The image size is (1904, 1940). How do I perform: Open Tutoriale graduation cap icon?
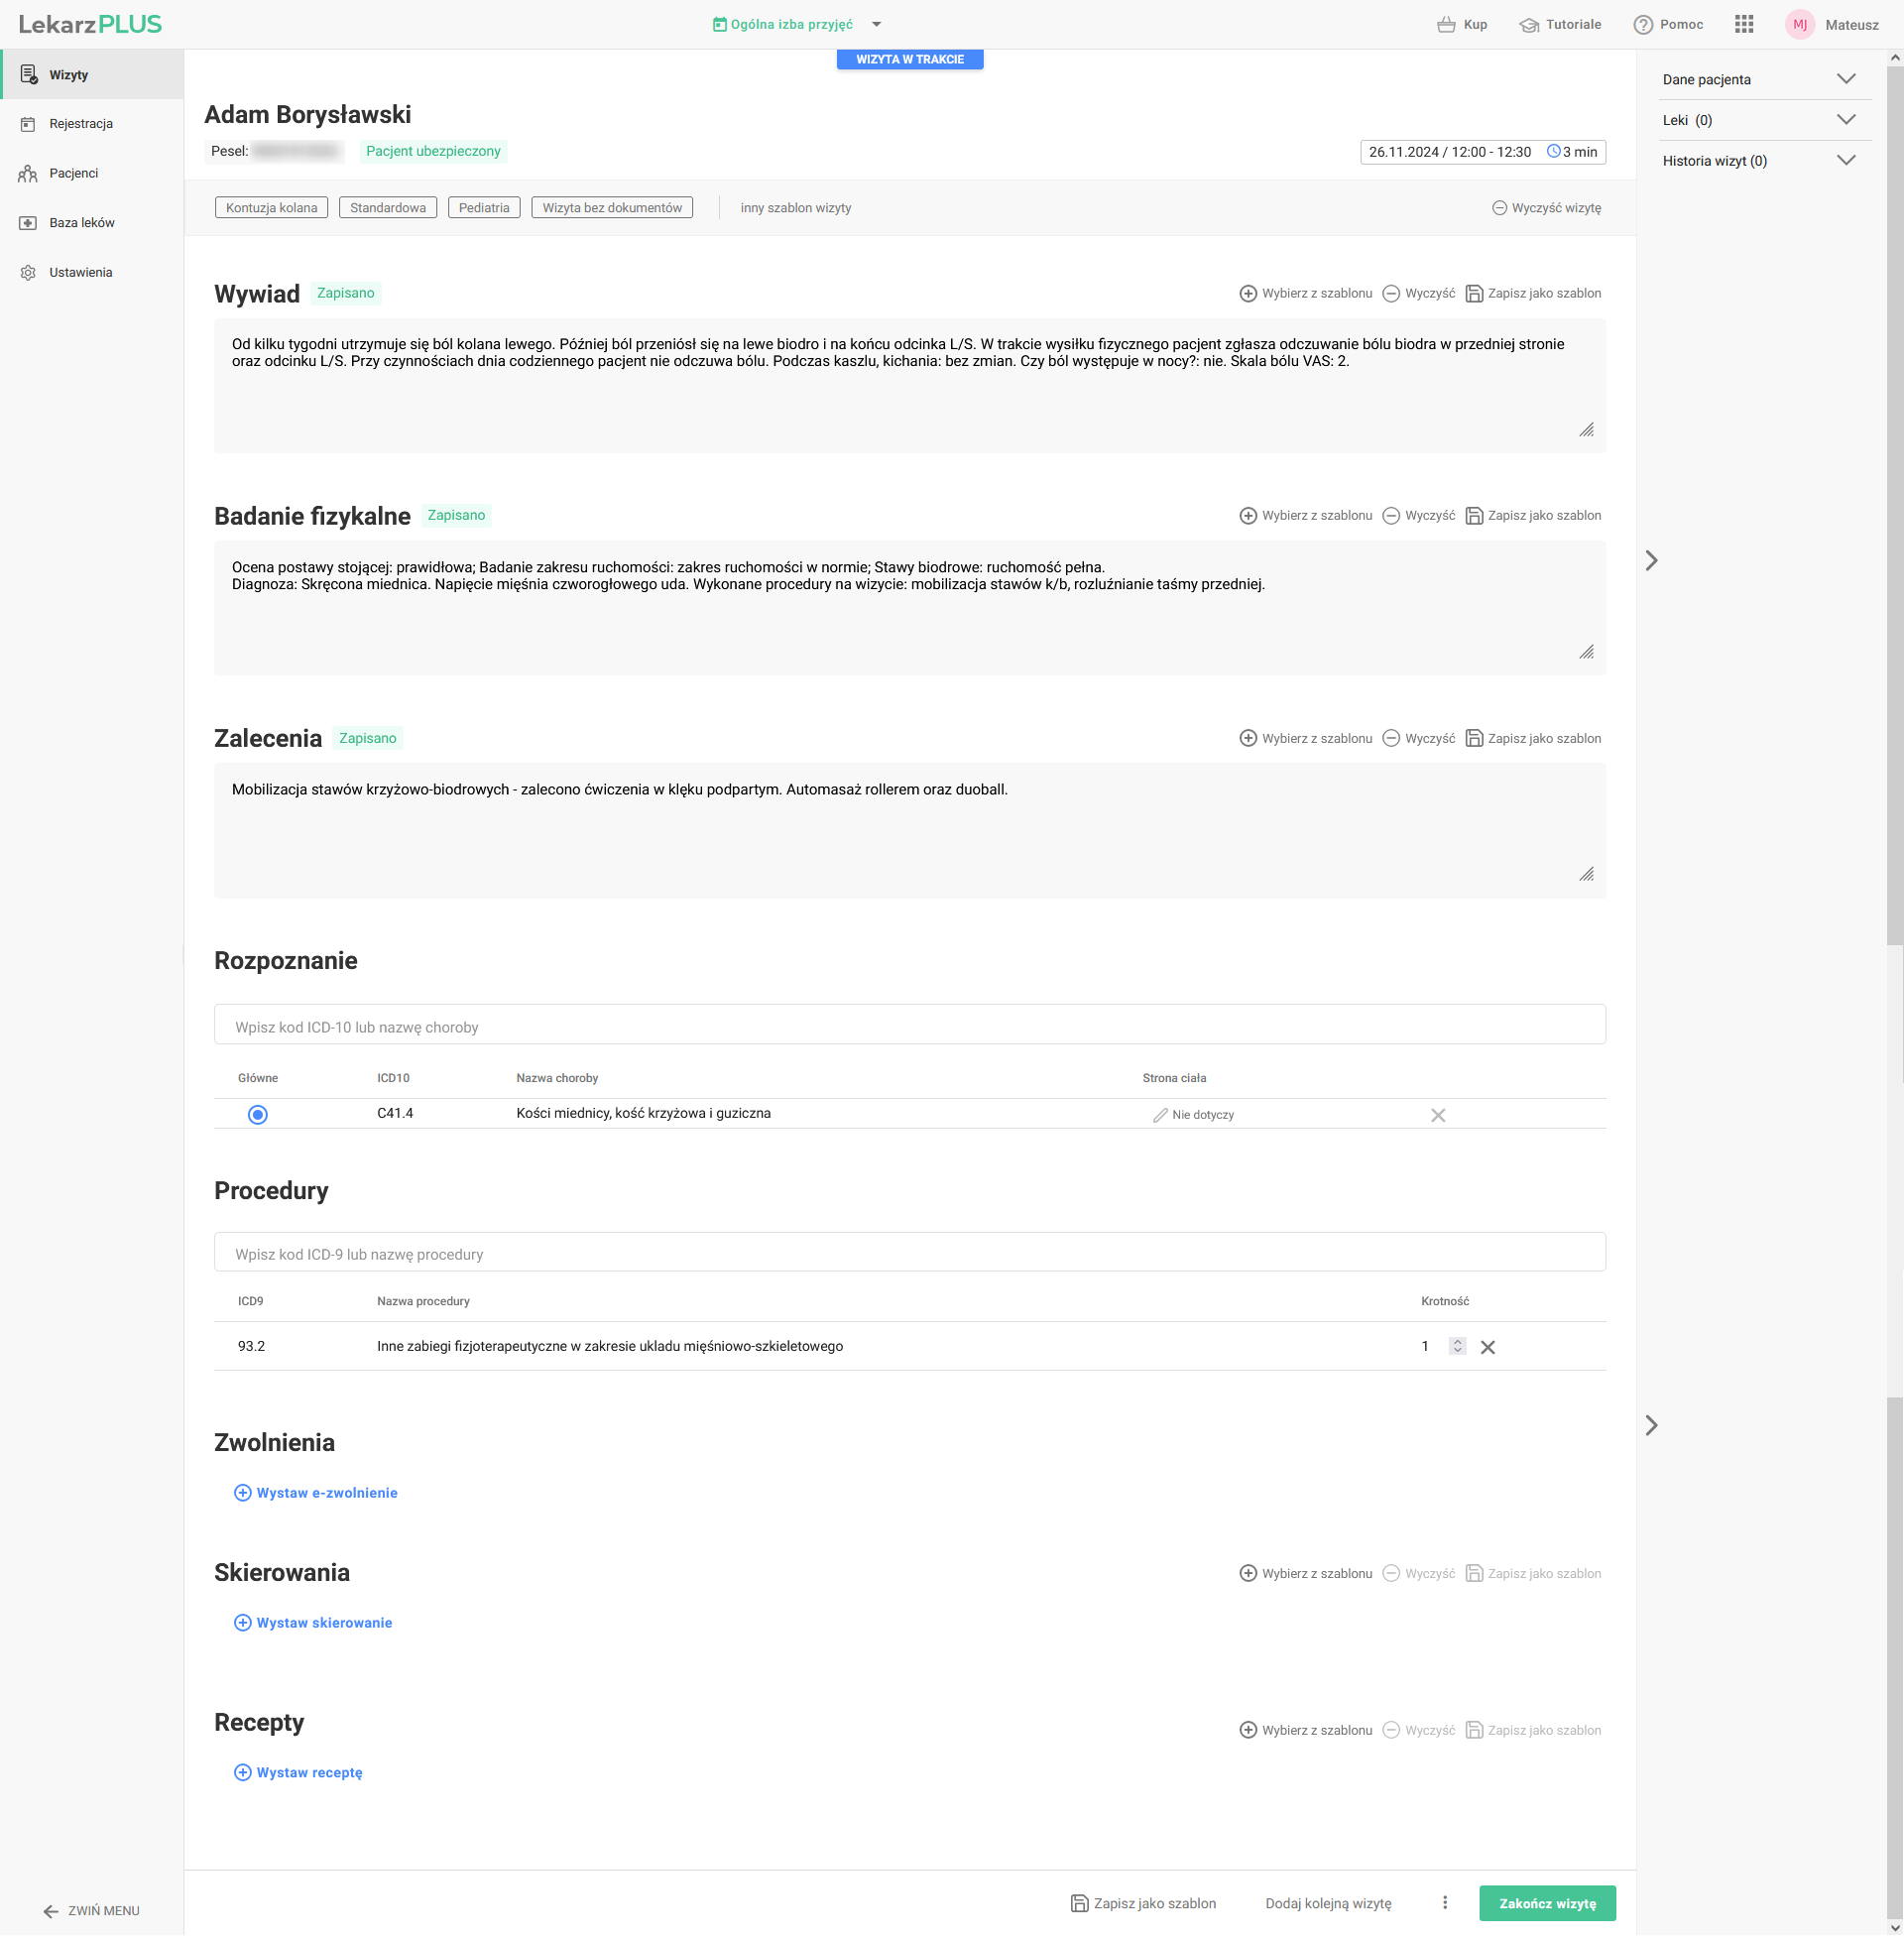(1529, 25)
